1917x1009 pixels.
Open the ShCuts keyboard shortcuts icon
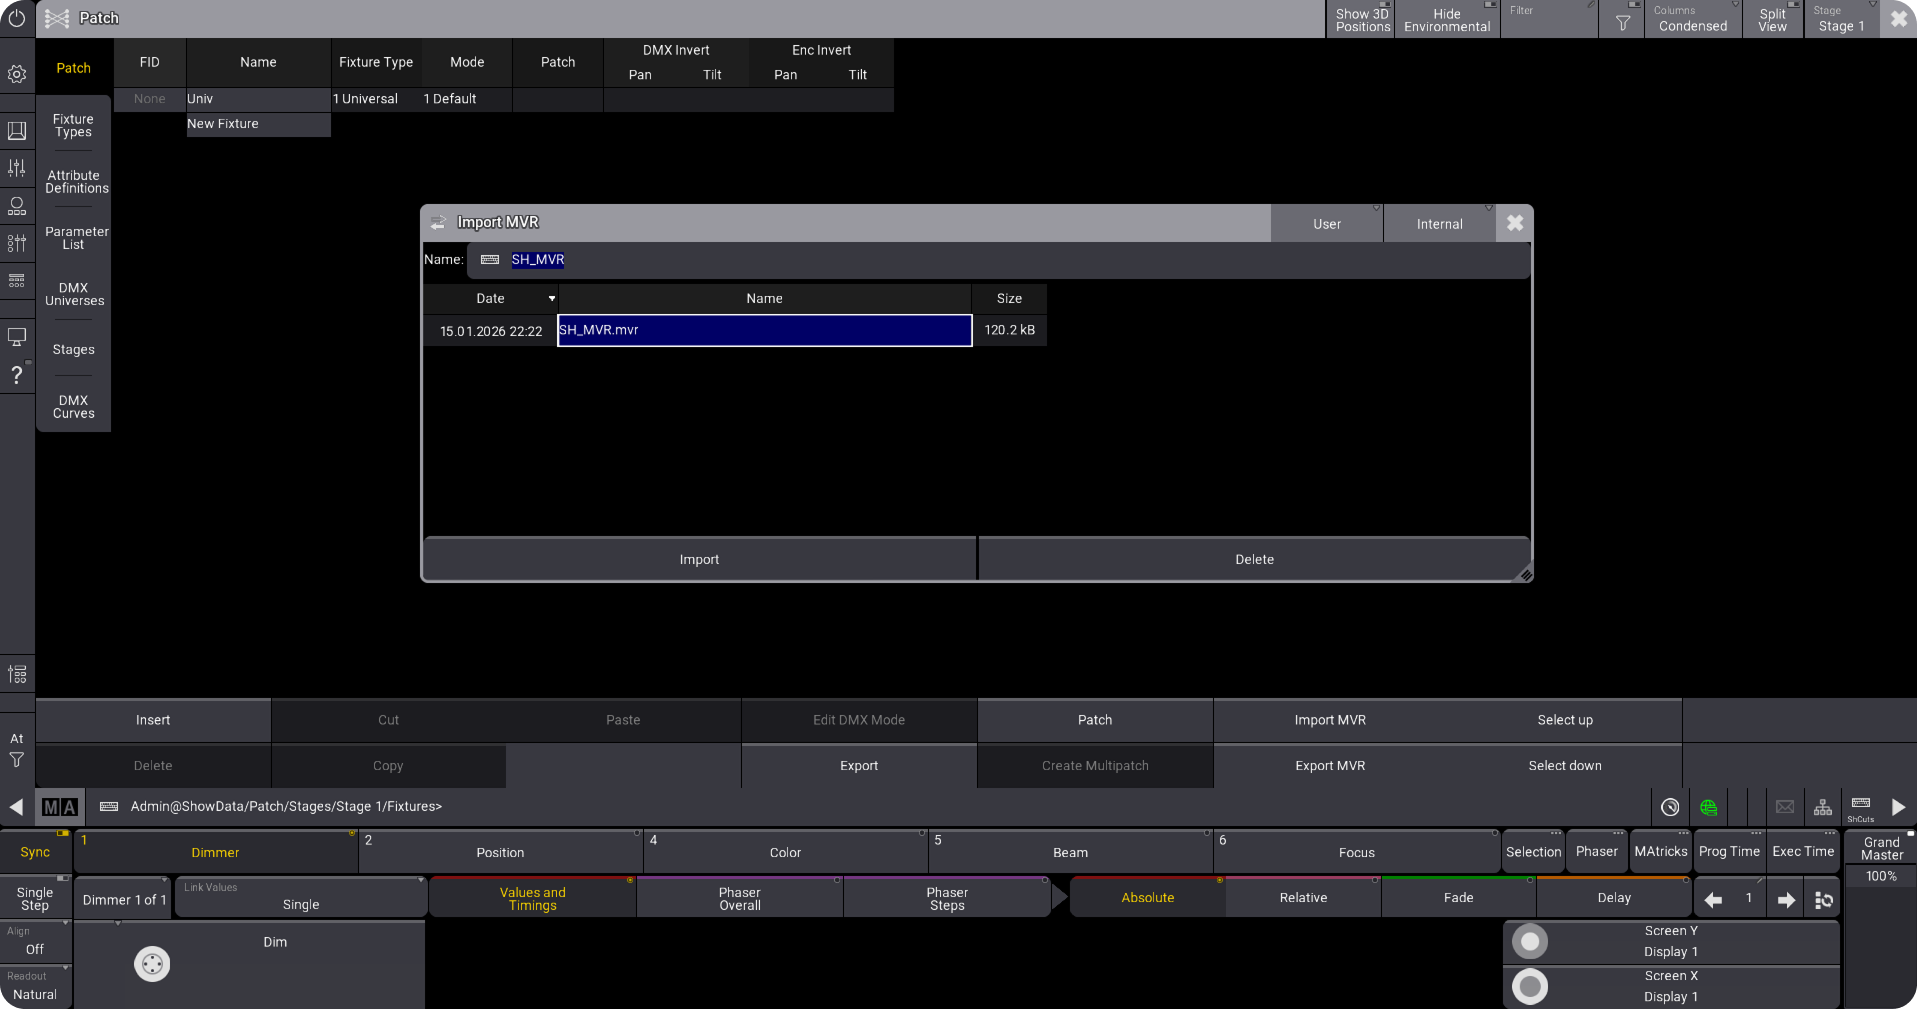(1860, 807)
